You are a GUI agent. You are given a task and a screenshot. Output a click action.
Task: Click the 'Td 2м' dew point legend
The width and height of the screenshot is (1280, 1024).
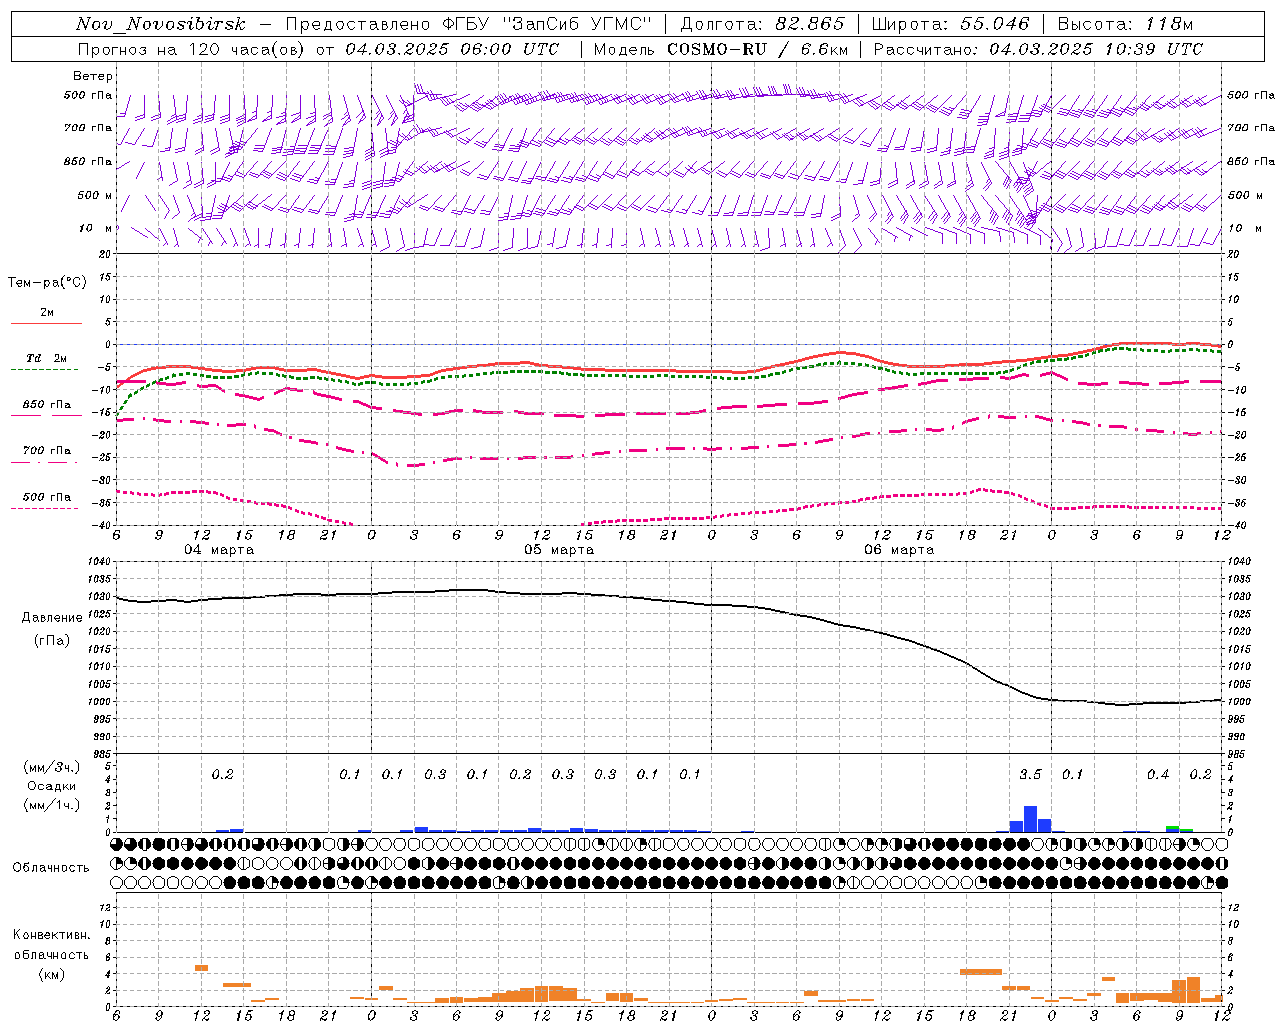[46, 358]
